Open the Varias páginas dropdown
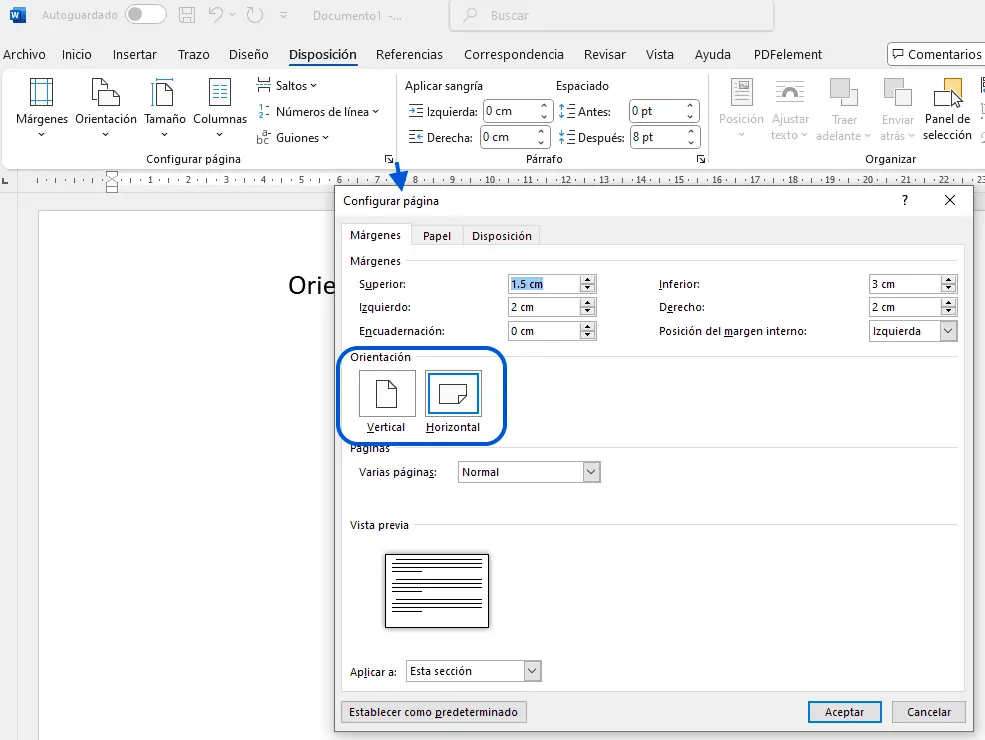The image size is (985, 740). pyautogui.click(x=529, y=472)
